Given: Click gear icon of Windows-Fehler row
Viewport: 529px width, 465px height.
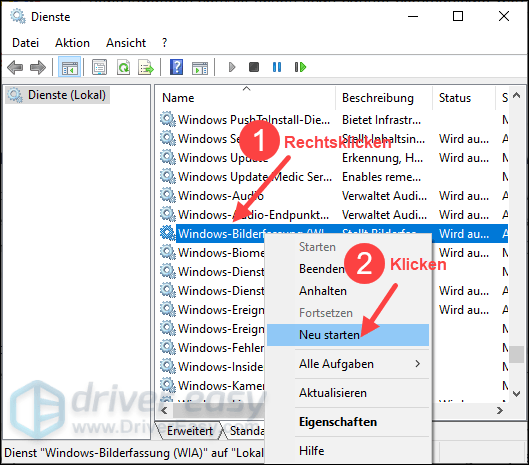Looking at the screenshot, I should pos(168,347).
